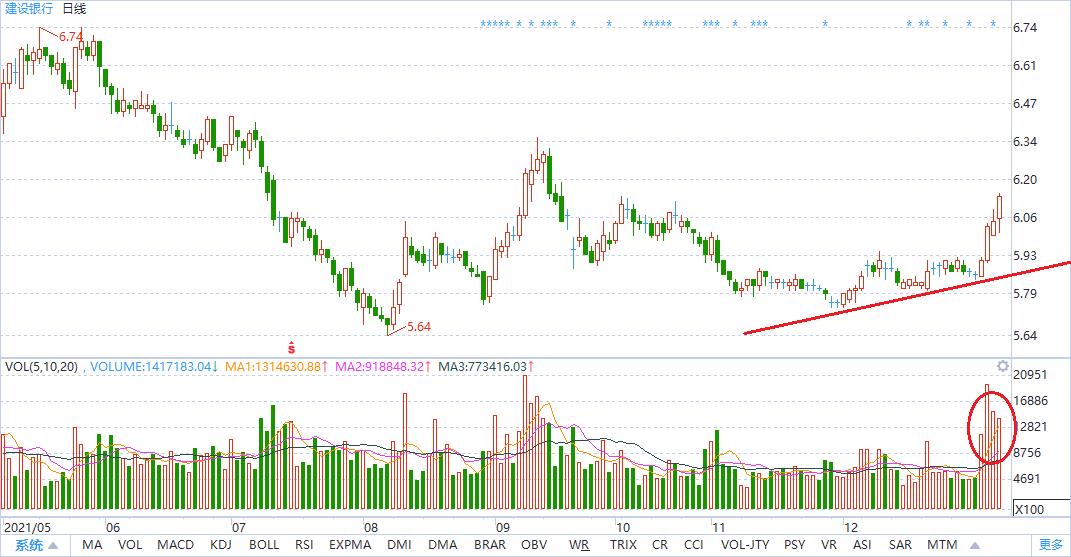
Task: Show the WR indicator
Action: (x=579, y=545)
